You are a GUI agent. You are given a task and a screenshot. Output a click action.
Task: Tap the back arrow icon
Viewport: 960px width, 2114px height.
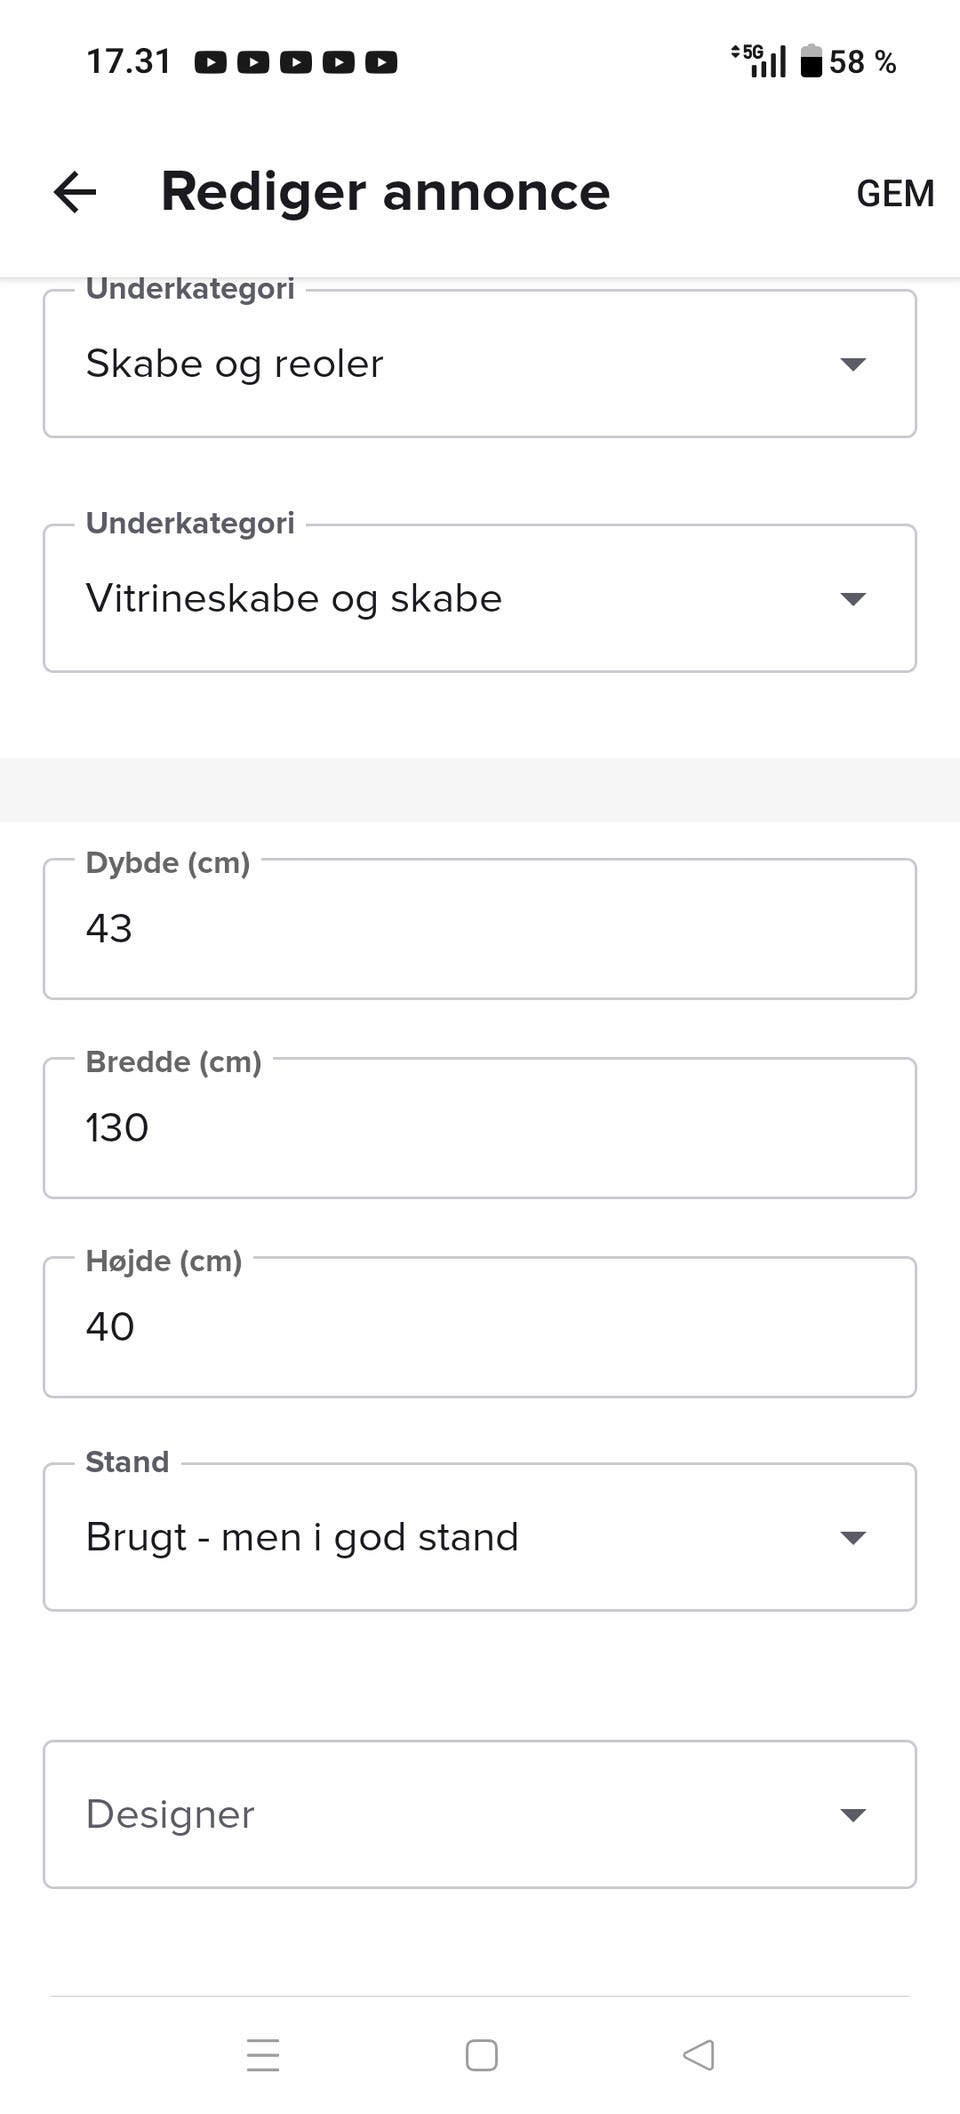(75, 192)
